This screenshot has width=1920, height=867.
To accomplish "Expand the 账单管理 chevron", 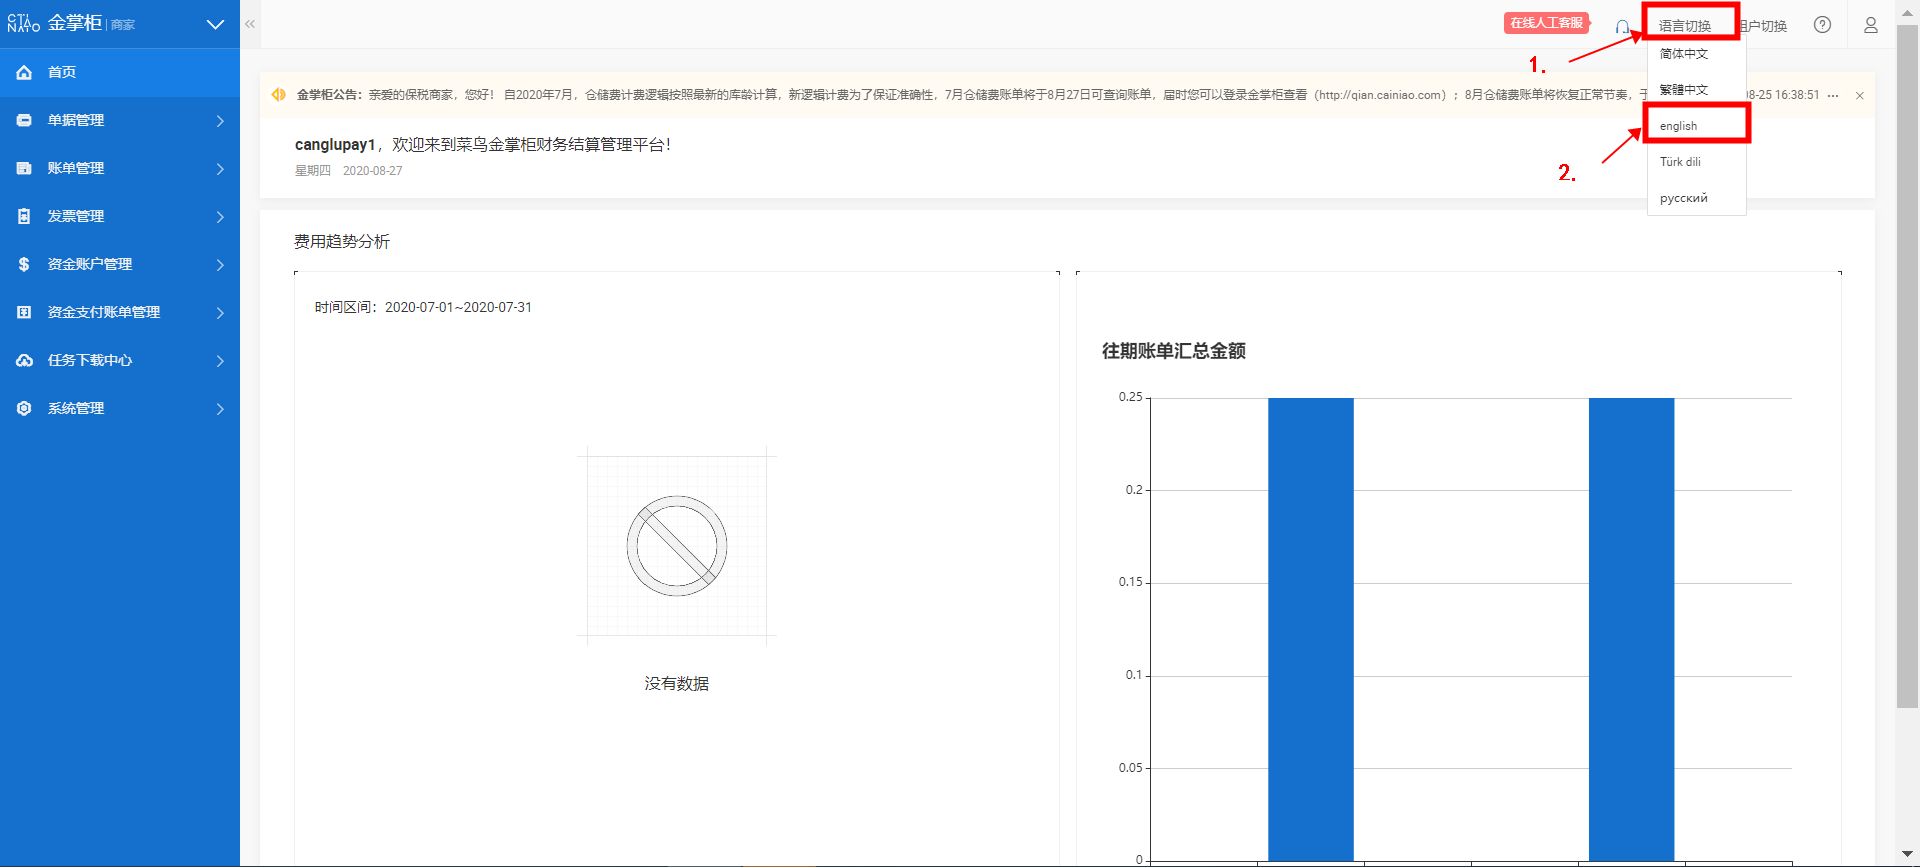I will [220, 169].
